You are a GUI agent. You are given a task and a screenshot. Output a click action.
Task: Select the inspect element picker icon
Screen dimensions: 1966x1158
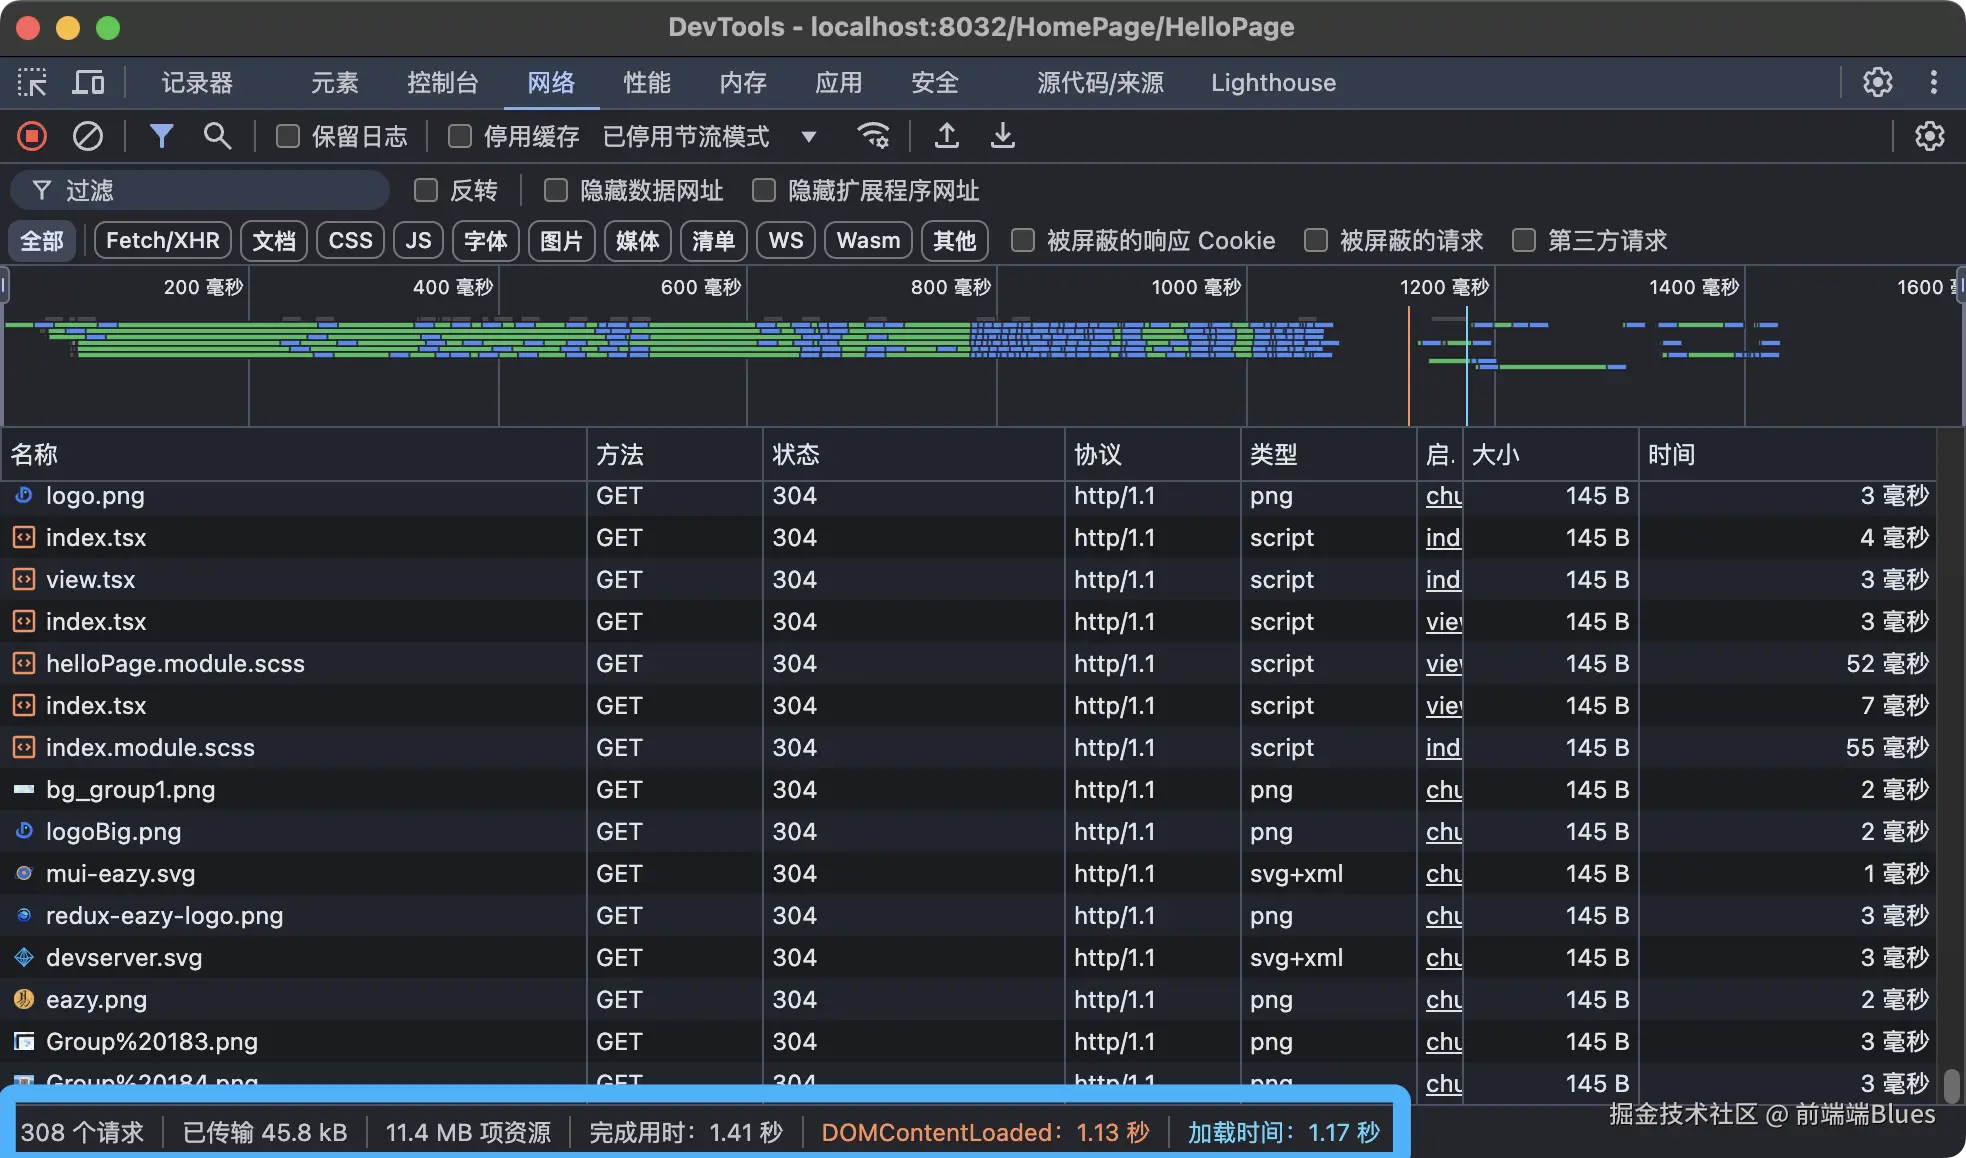tap(32, 82)
